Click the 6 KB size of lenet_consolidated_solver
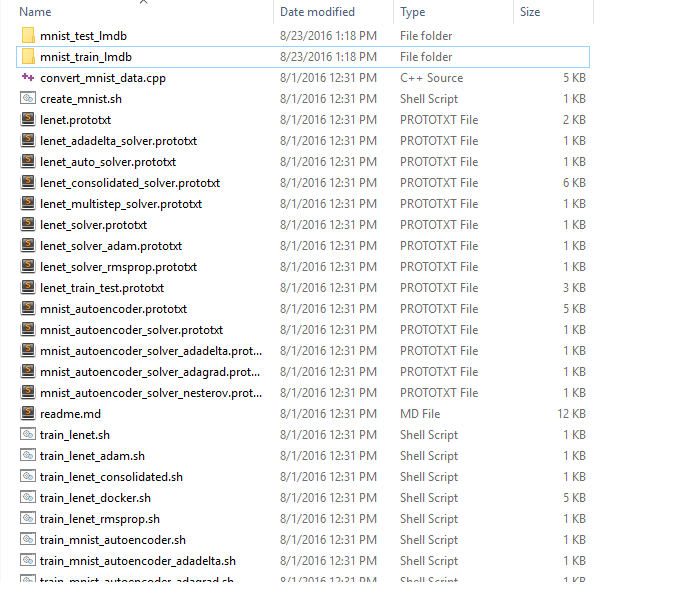 pyautogui.click(x=574, y=183)
